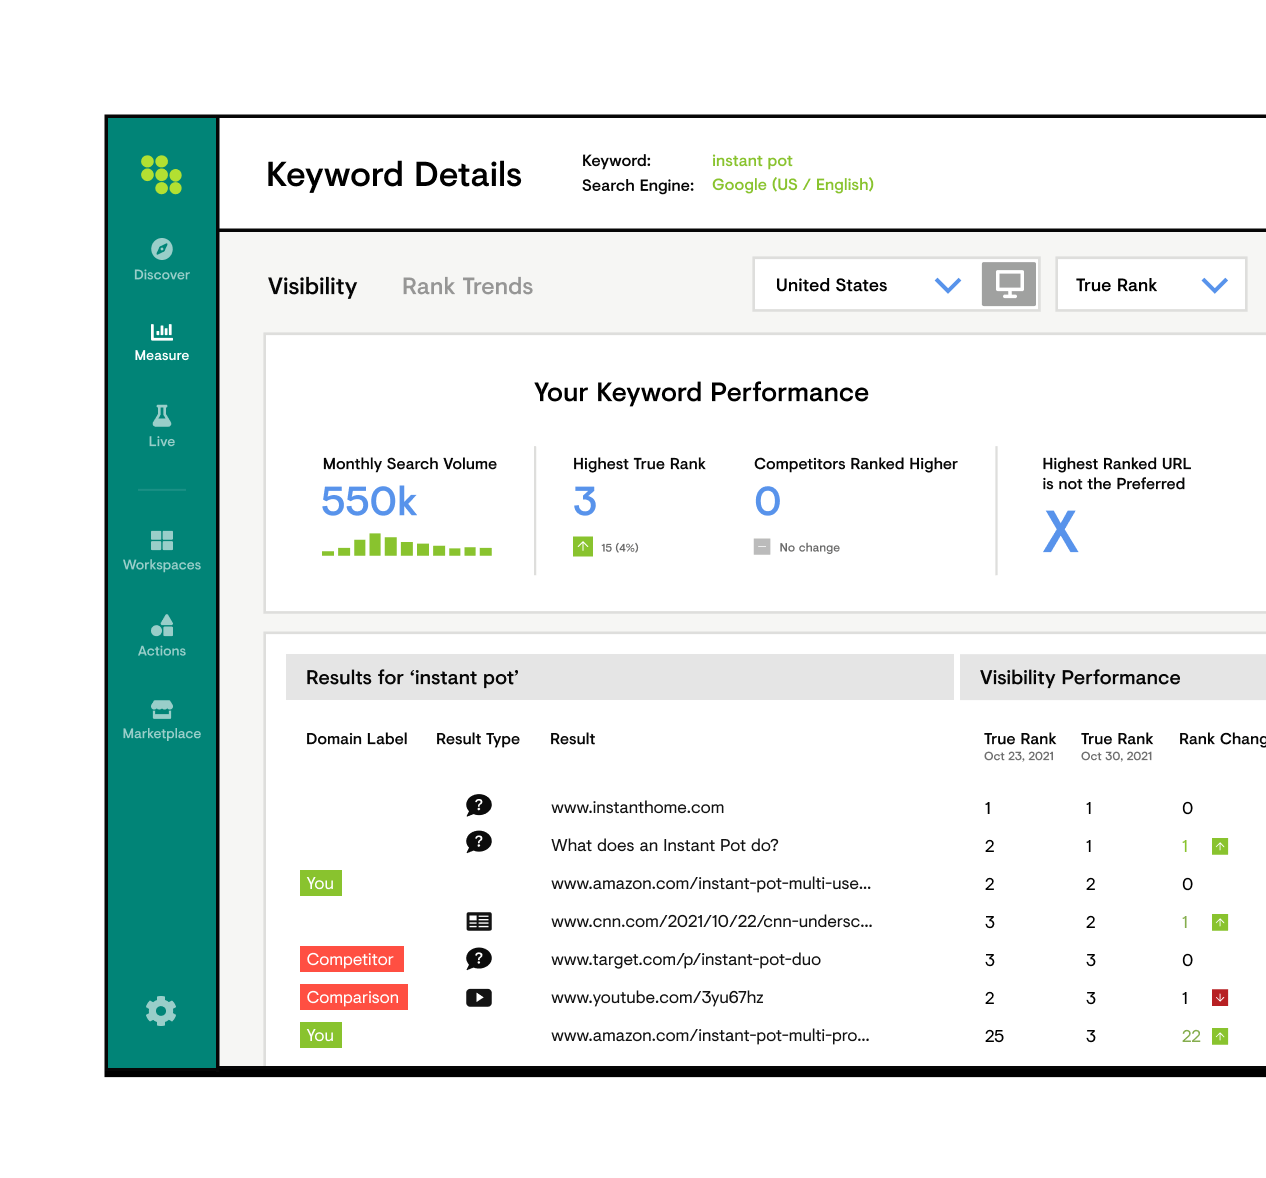Click the Result Type column header
The height and width of the screenshot is (1178, 1266).
478,739
